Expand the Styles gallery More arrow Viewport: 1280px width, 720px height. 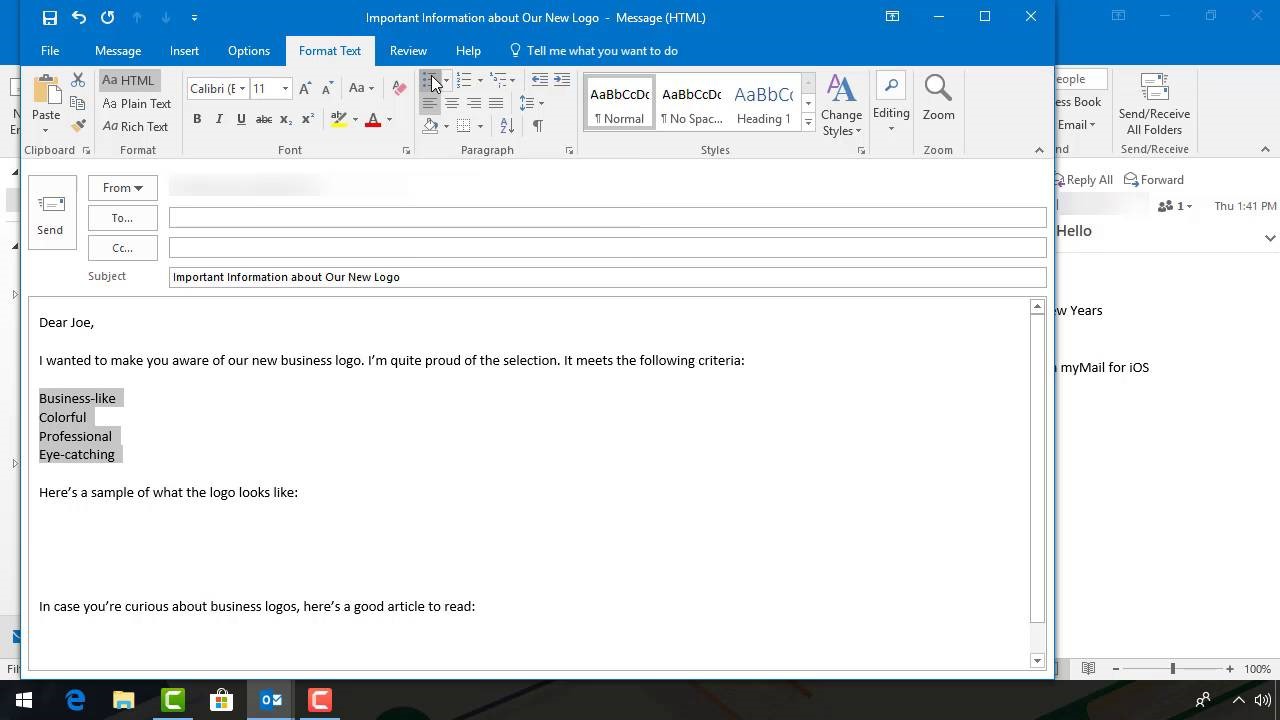(x=808, y=122)
